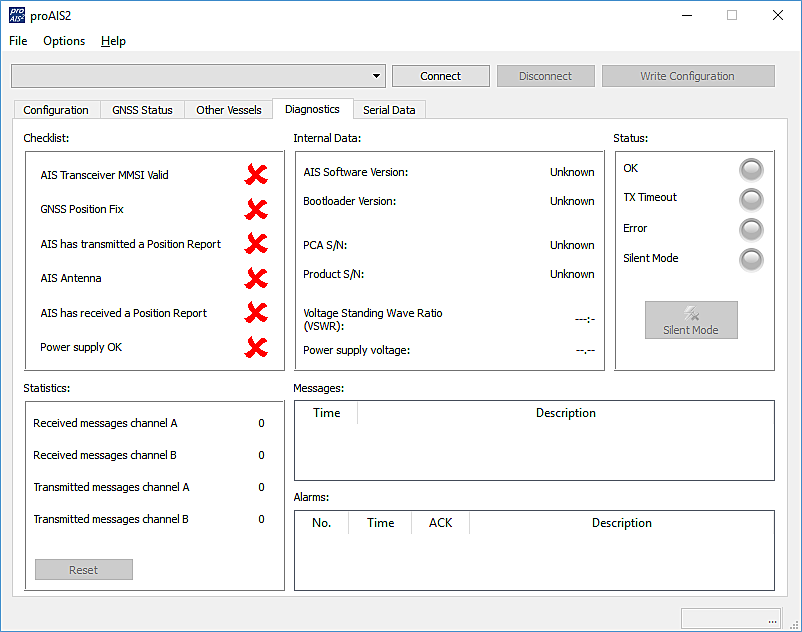802x632 pixels.
Task: Click the Silent Mode button with antenna icon
Action: point(691,320)
